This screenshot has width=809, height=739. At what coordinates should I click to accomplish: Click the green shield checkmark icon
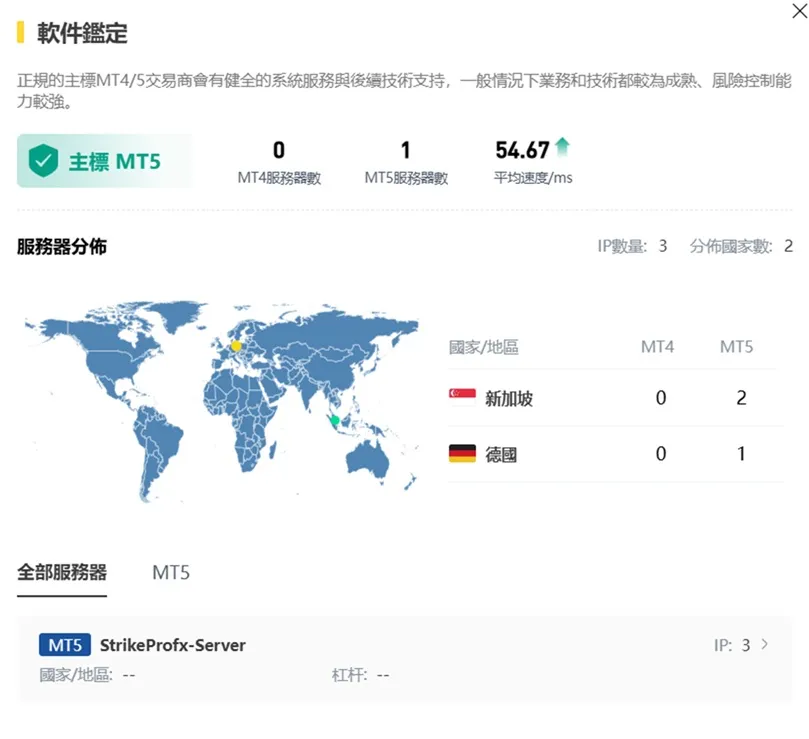(43, 160)
